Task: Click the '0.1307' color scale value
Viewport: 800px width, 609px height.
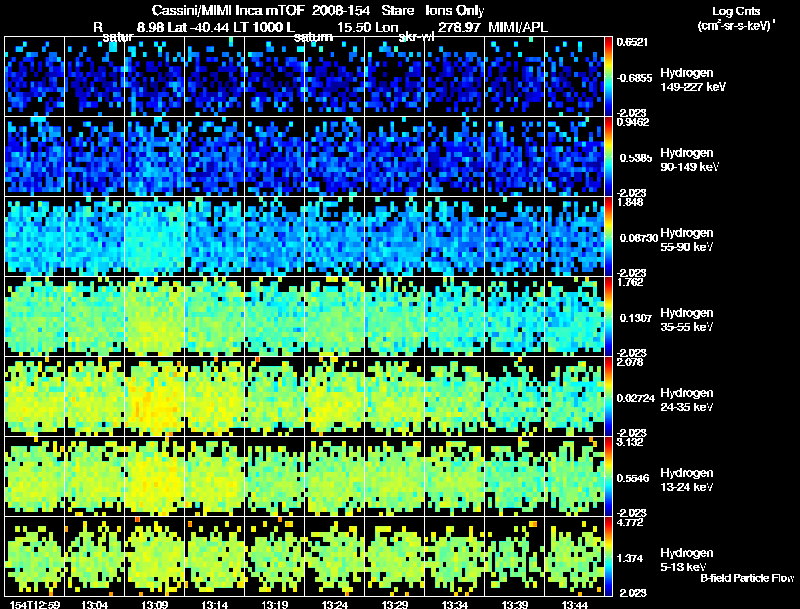Action: (x=636, y=318)
